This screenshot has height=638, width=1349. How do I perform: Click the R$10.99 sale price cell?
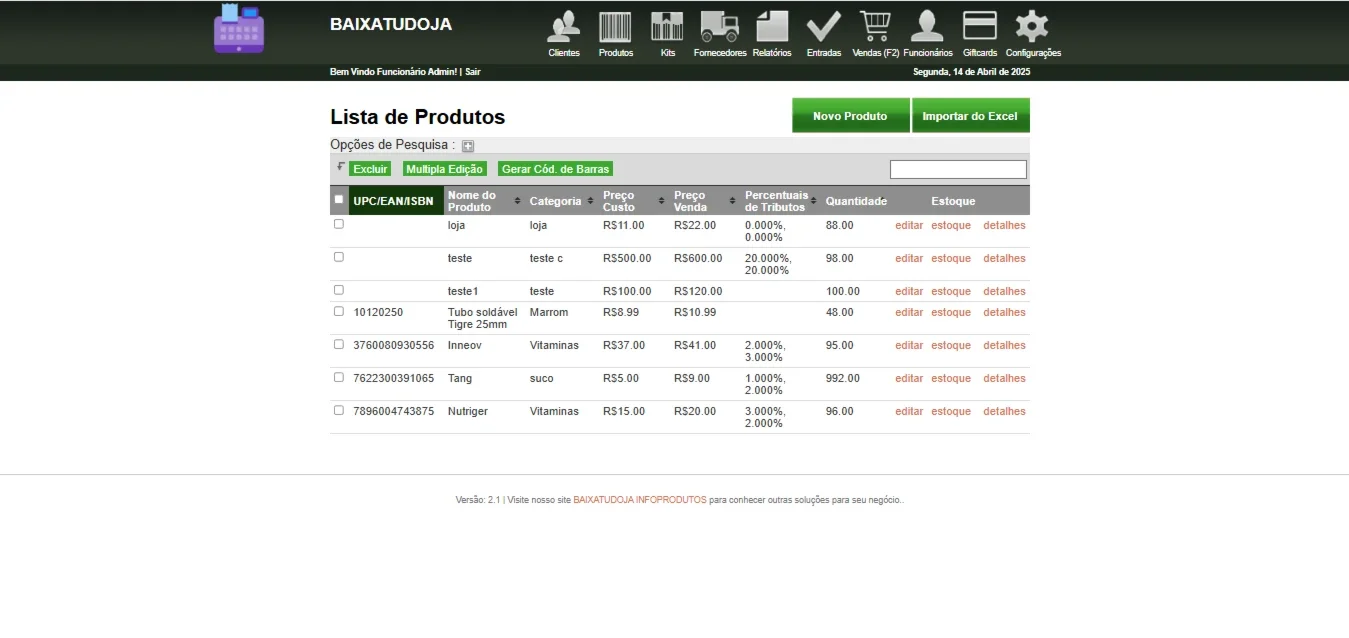695,312
